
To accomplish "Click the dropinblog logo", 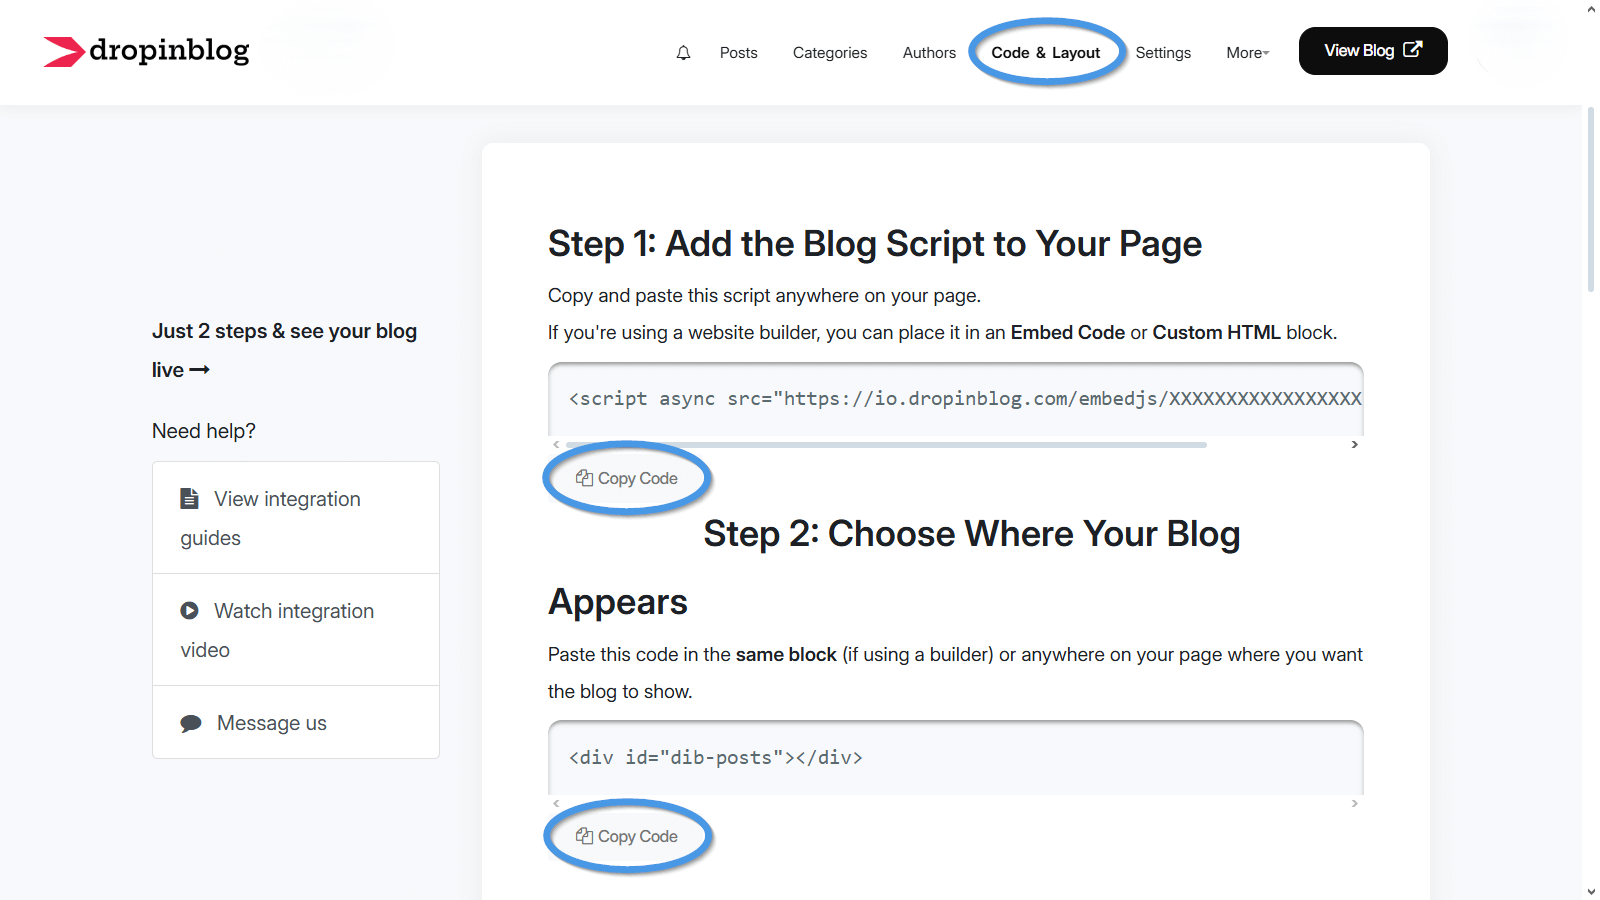I will 146,51.
